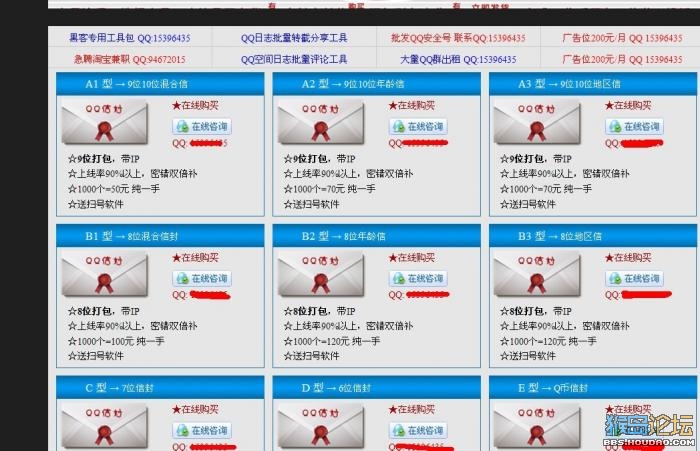Click ☆9位打包，带IP in A1 card
Image resolution: width=700 pixels, height=451 pixels.
click(x=104, y=159)
